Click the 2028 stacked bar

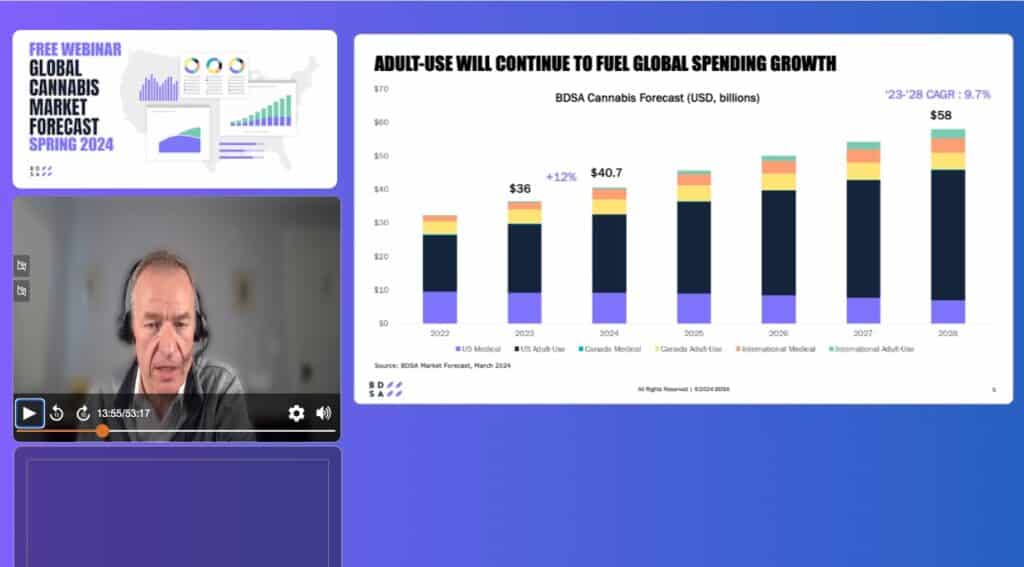click(x=948, y=226)
